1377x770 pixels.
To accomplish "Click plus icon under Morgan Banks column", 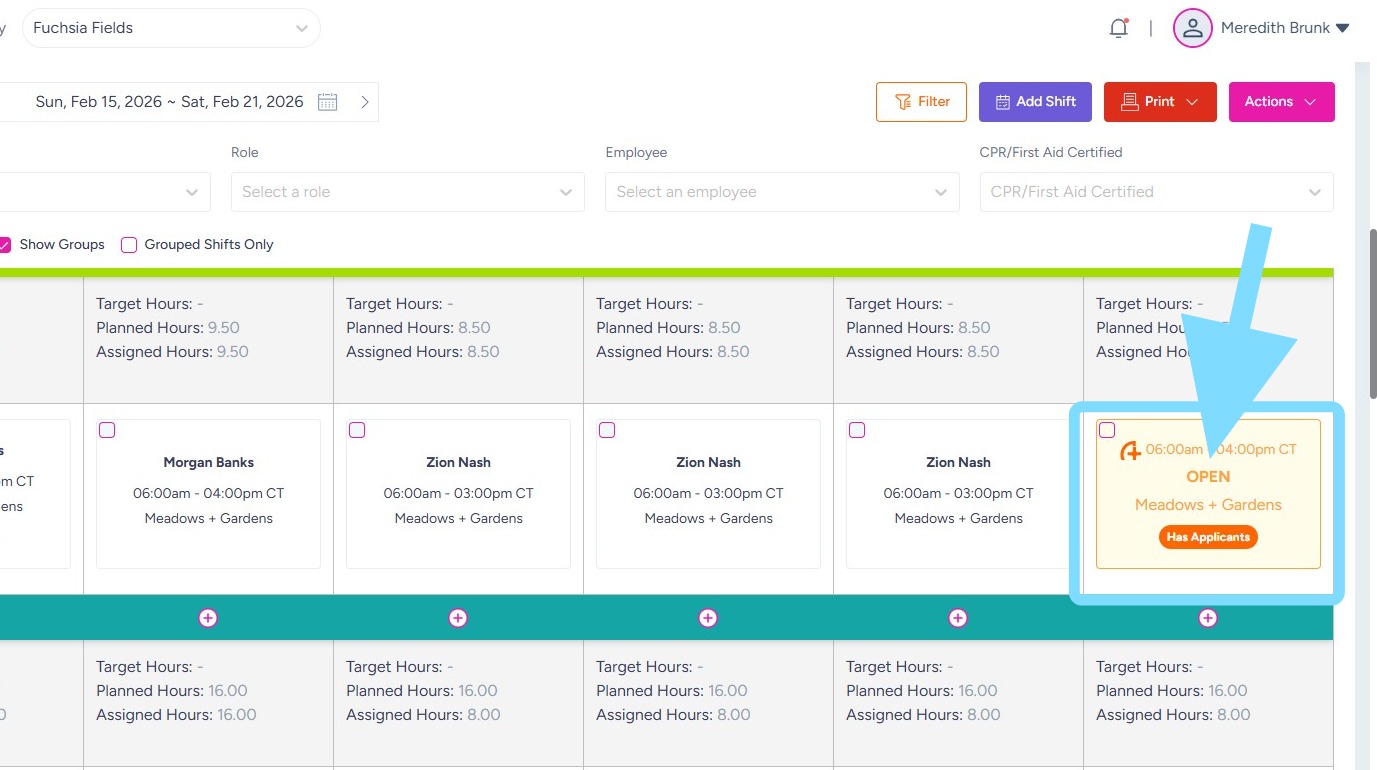I will (x=208, y=618).
